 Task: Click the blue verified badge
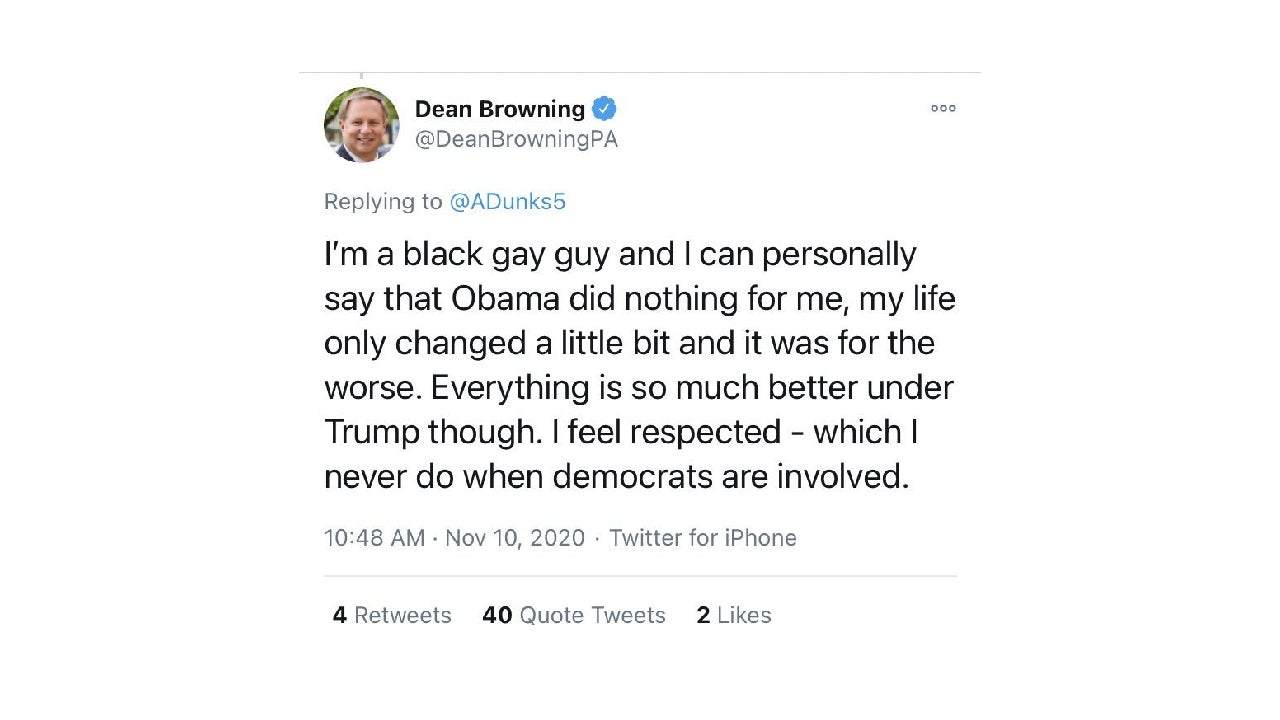click(605, 108)
